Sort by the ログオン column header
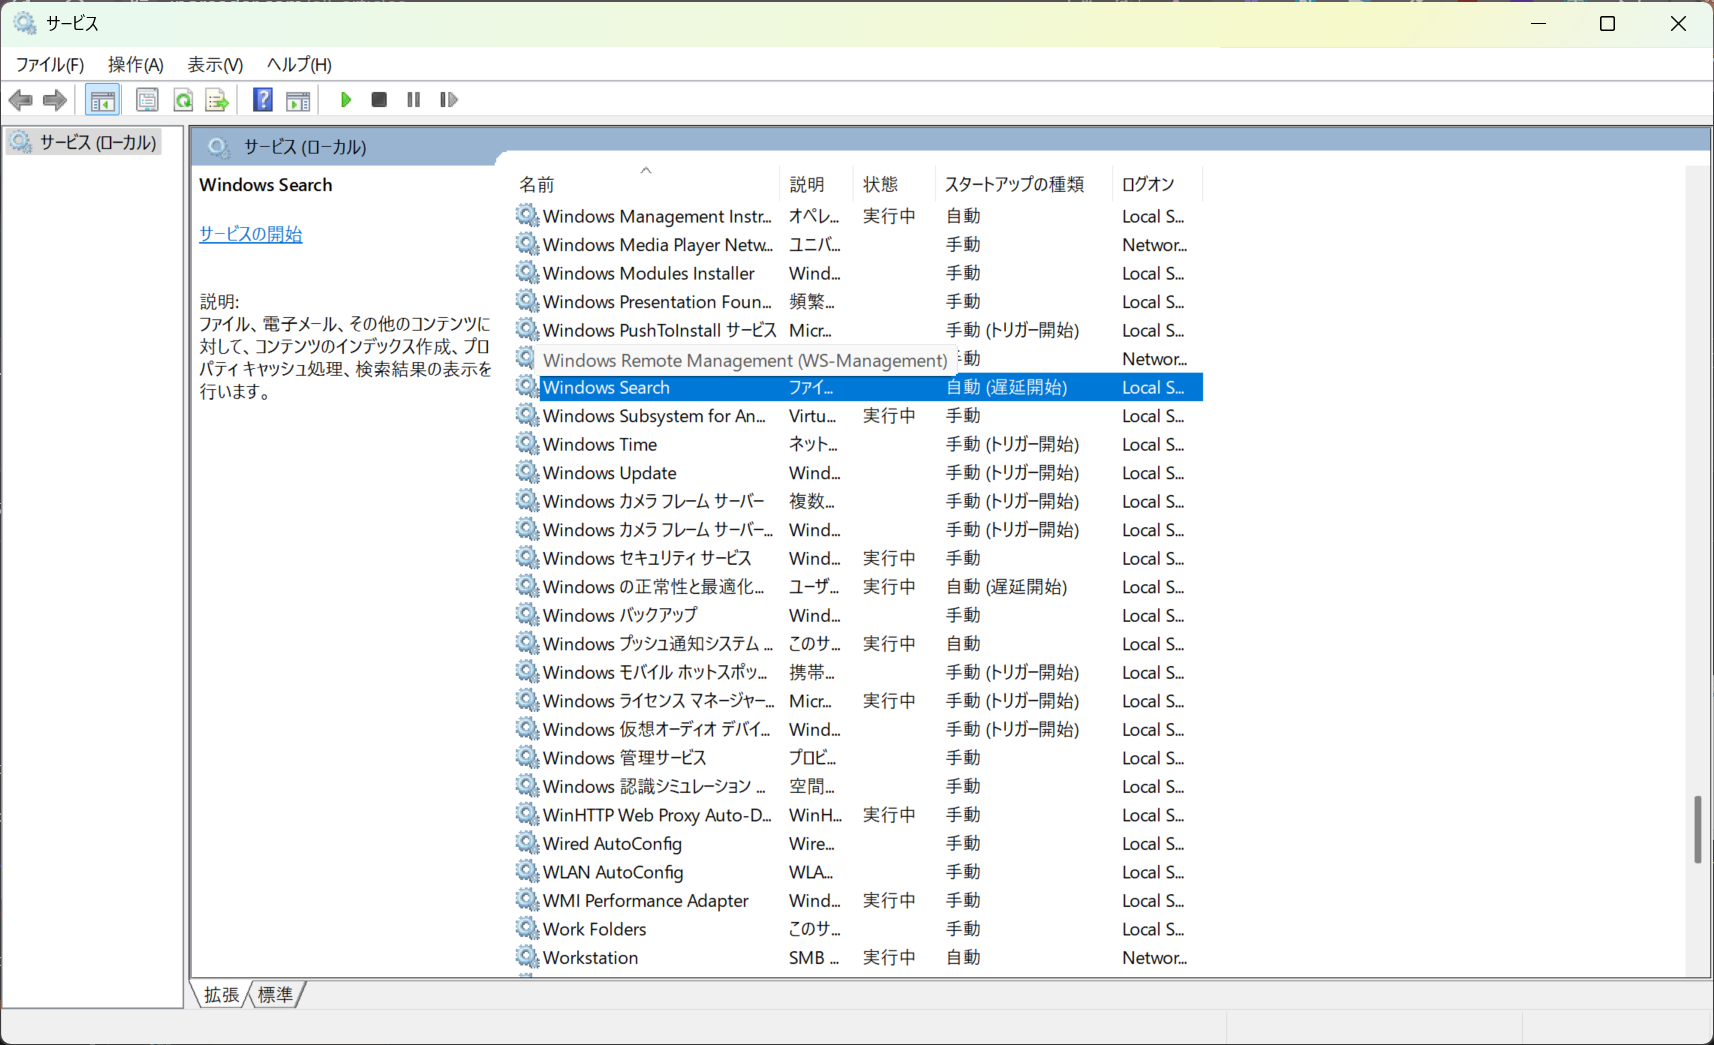This screenshot has height=1045, width=1714. coord(1157,184)
